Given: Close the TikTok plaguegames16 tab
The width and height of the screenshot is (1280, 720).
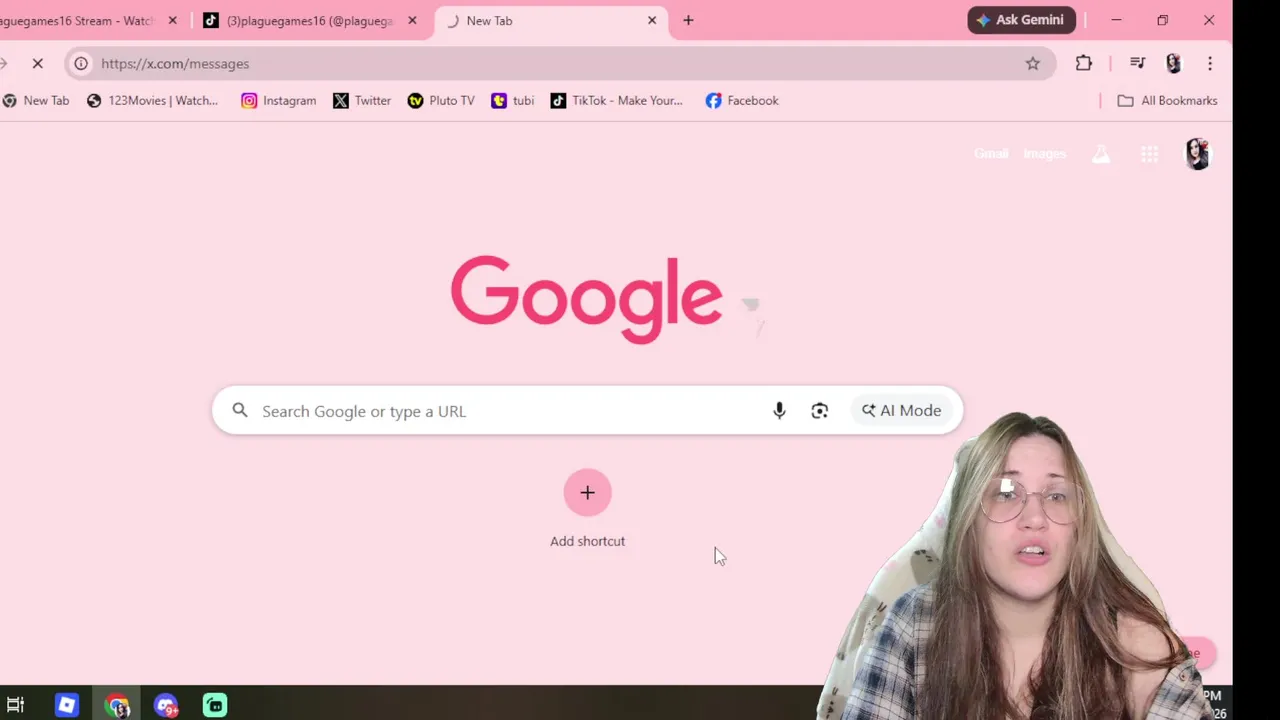Looking at the screenshot, I should click(x=412, y=20).
